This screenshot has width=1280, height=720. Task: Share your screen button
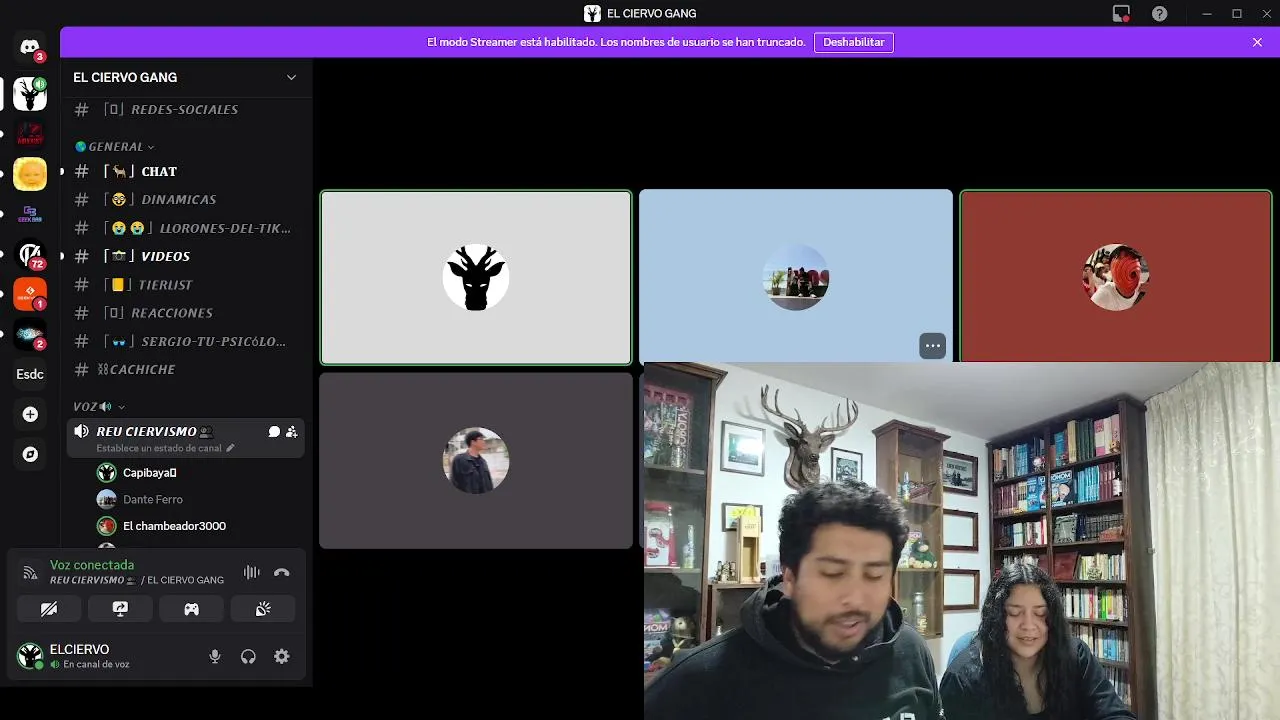click(x=120, y=608)
